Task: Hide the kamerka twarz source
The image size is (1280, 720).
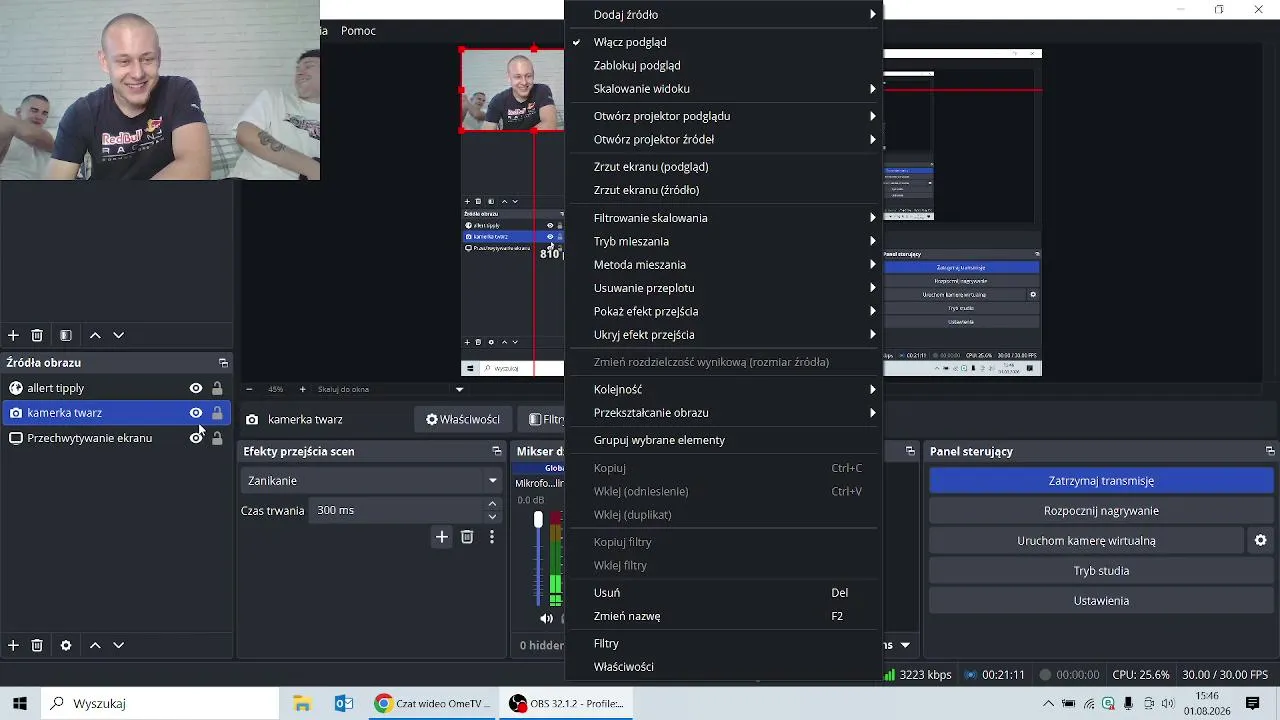Action: point(196,413)
